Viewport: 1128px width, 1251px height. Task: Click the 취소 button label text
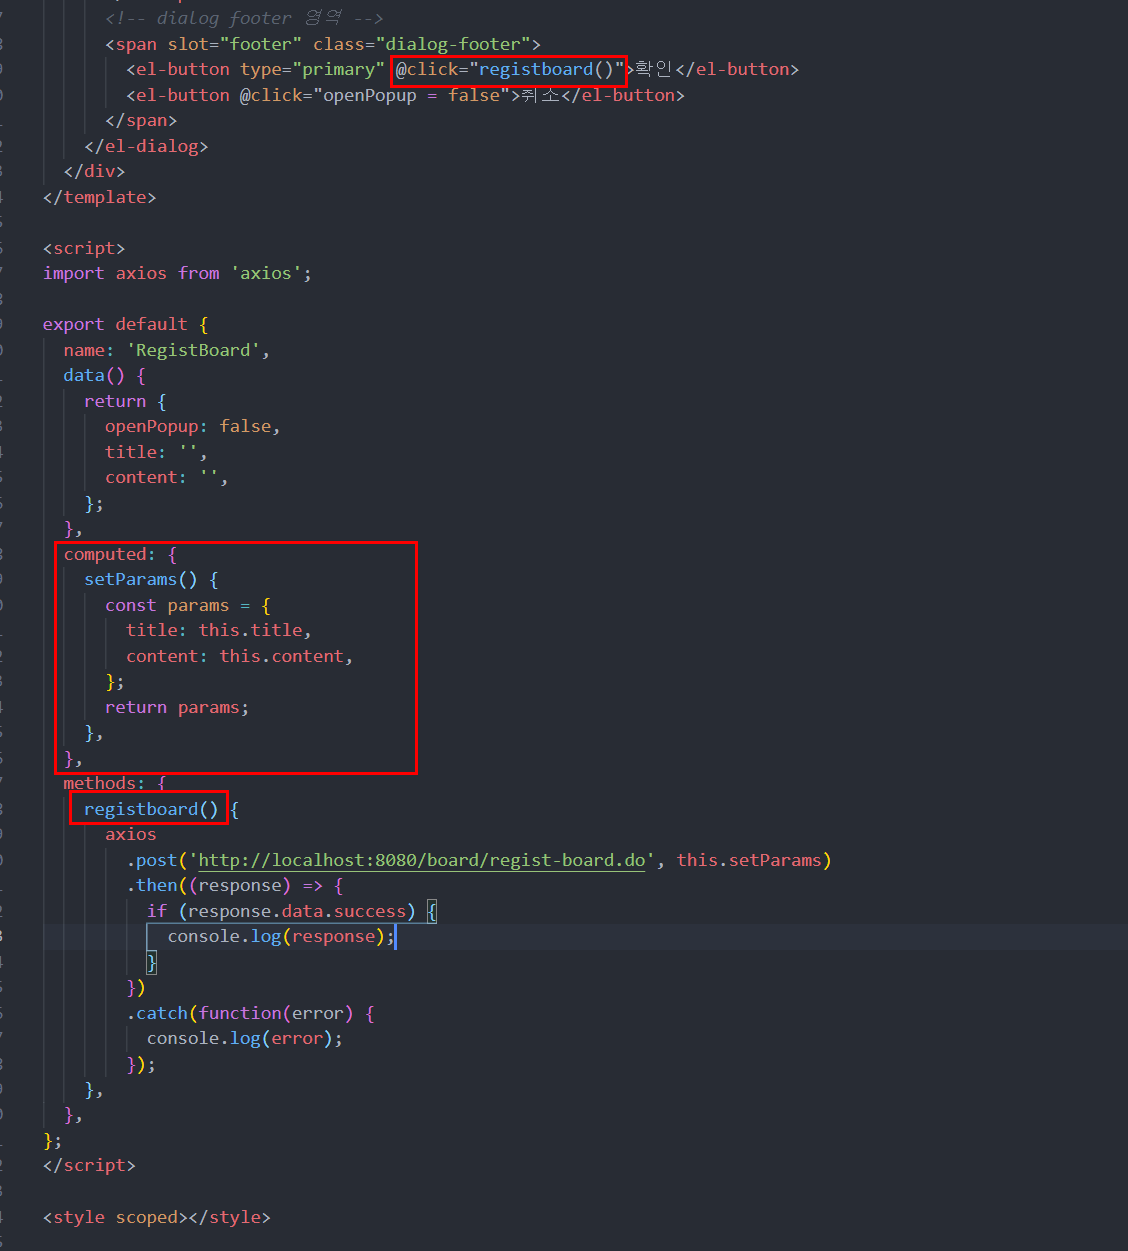540,95
